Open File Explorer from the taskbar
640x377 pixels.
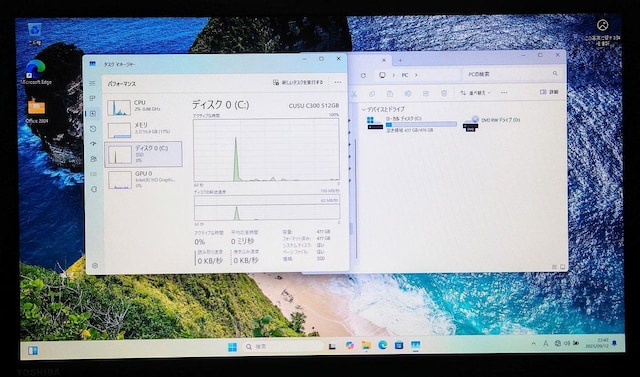pyautogui.click(x=366, y=346)
